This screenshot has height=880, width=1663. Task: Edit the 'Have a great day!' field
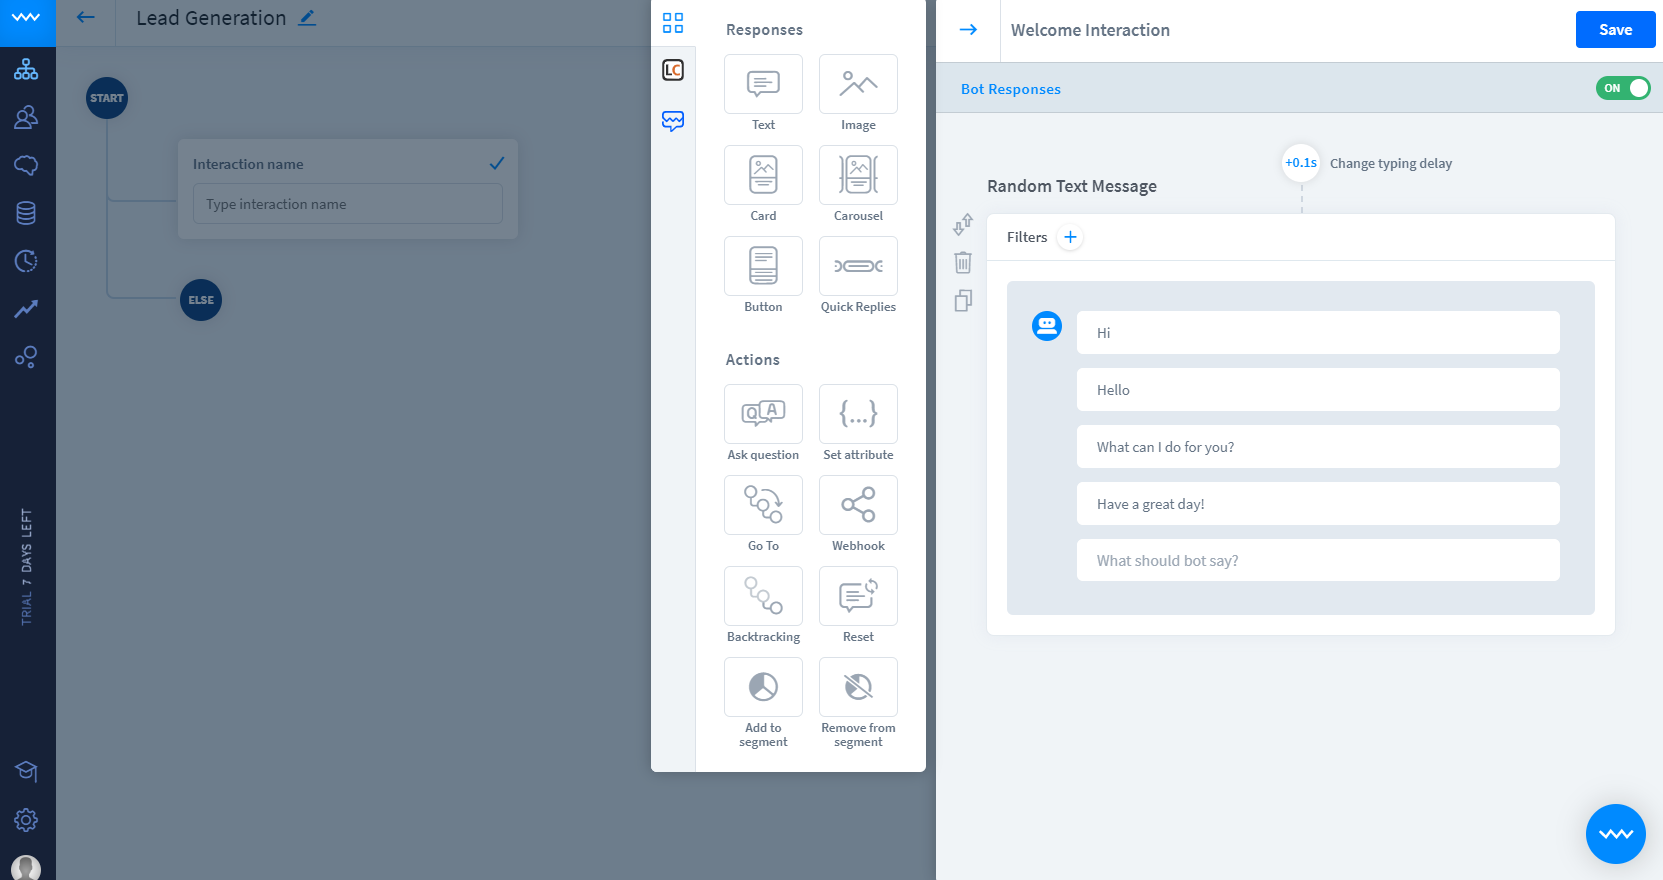coord(1318,504)
